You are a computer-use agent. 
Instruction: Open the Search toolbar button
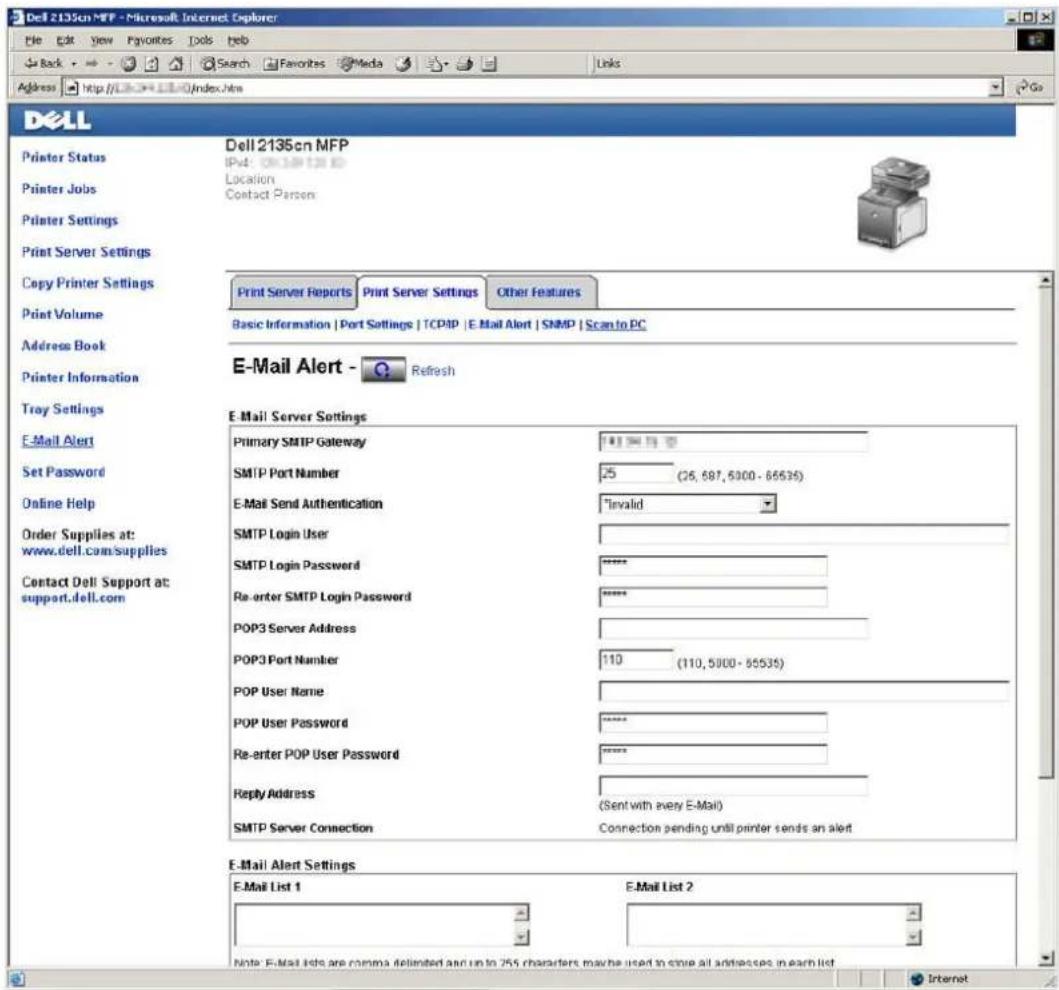[226, 63]
